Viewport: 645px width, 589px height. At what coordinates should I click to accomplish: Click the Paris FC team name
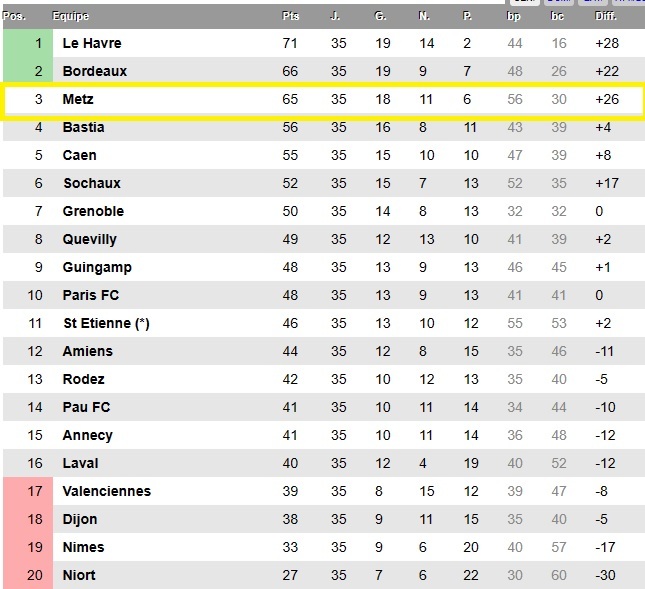90,296
